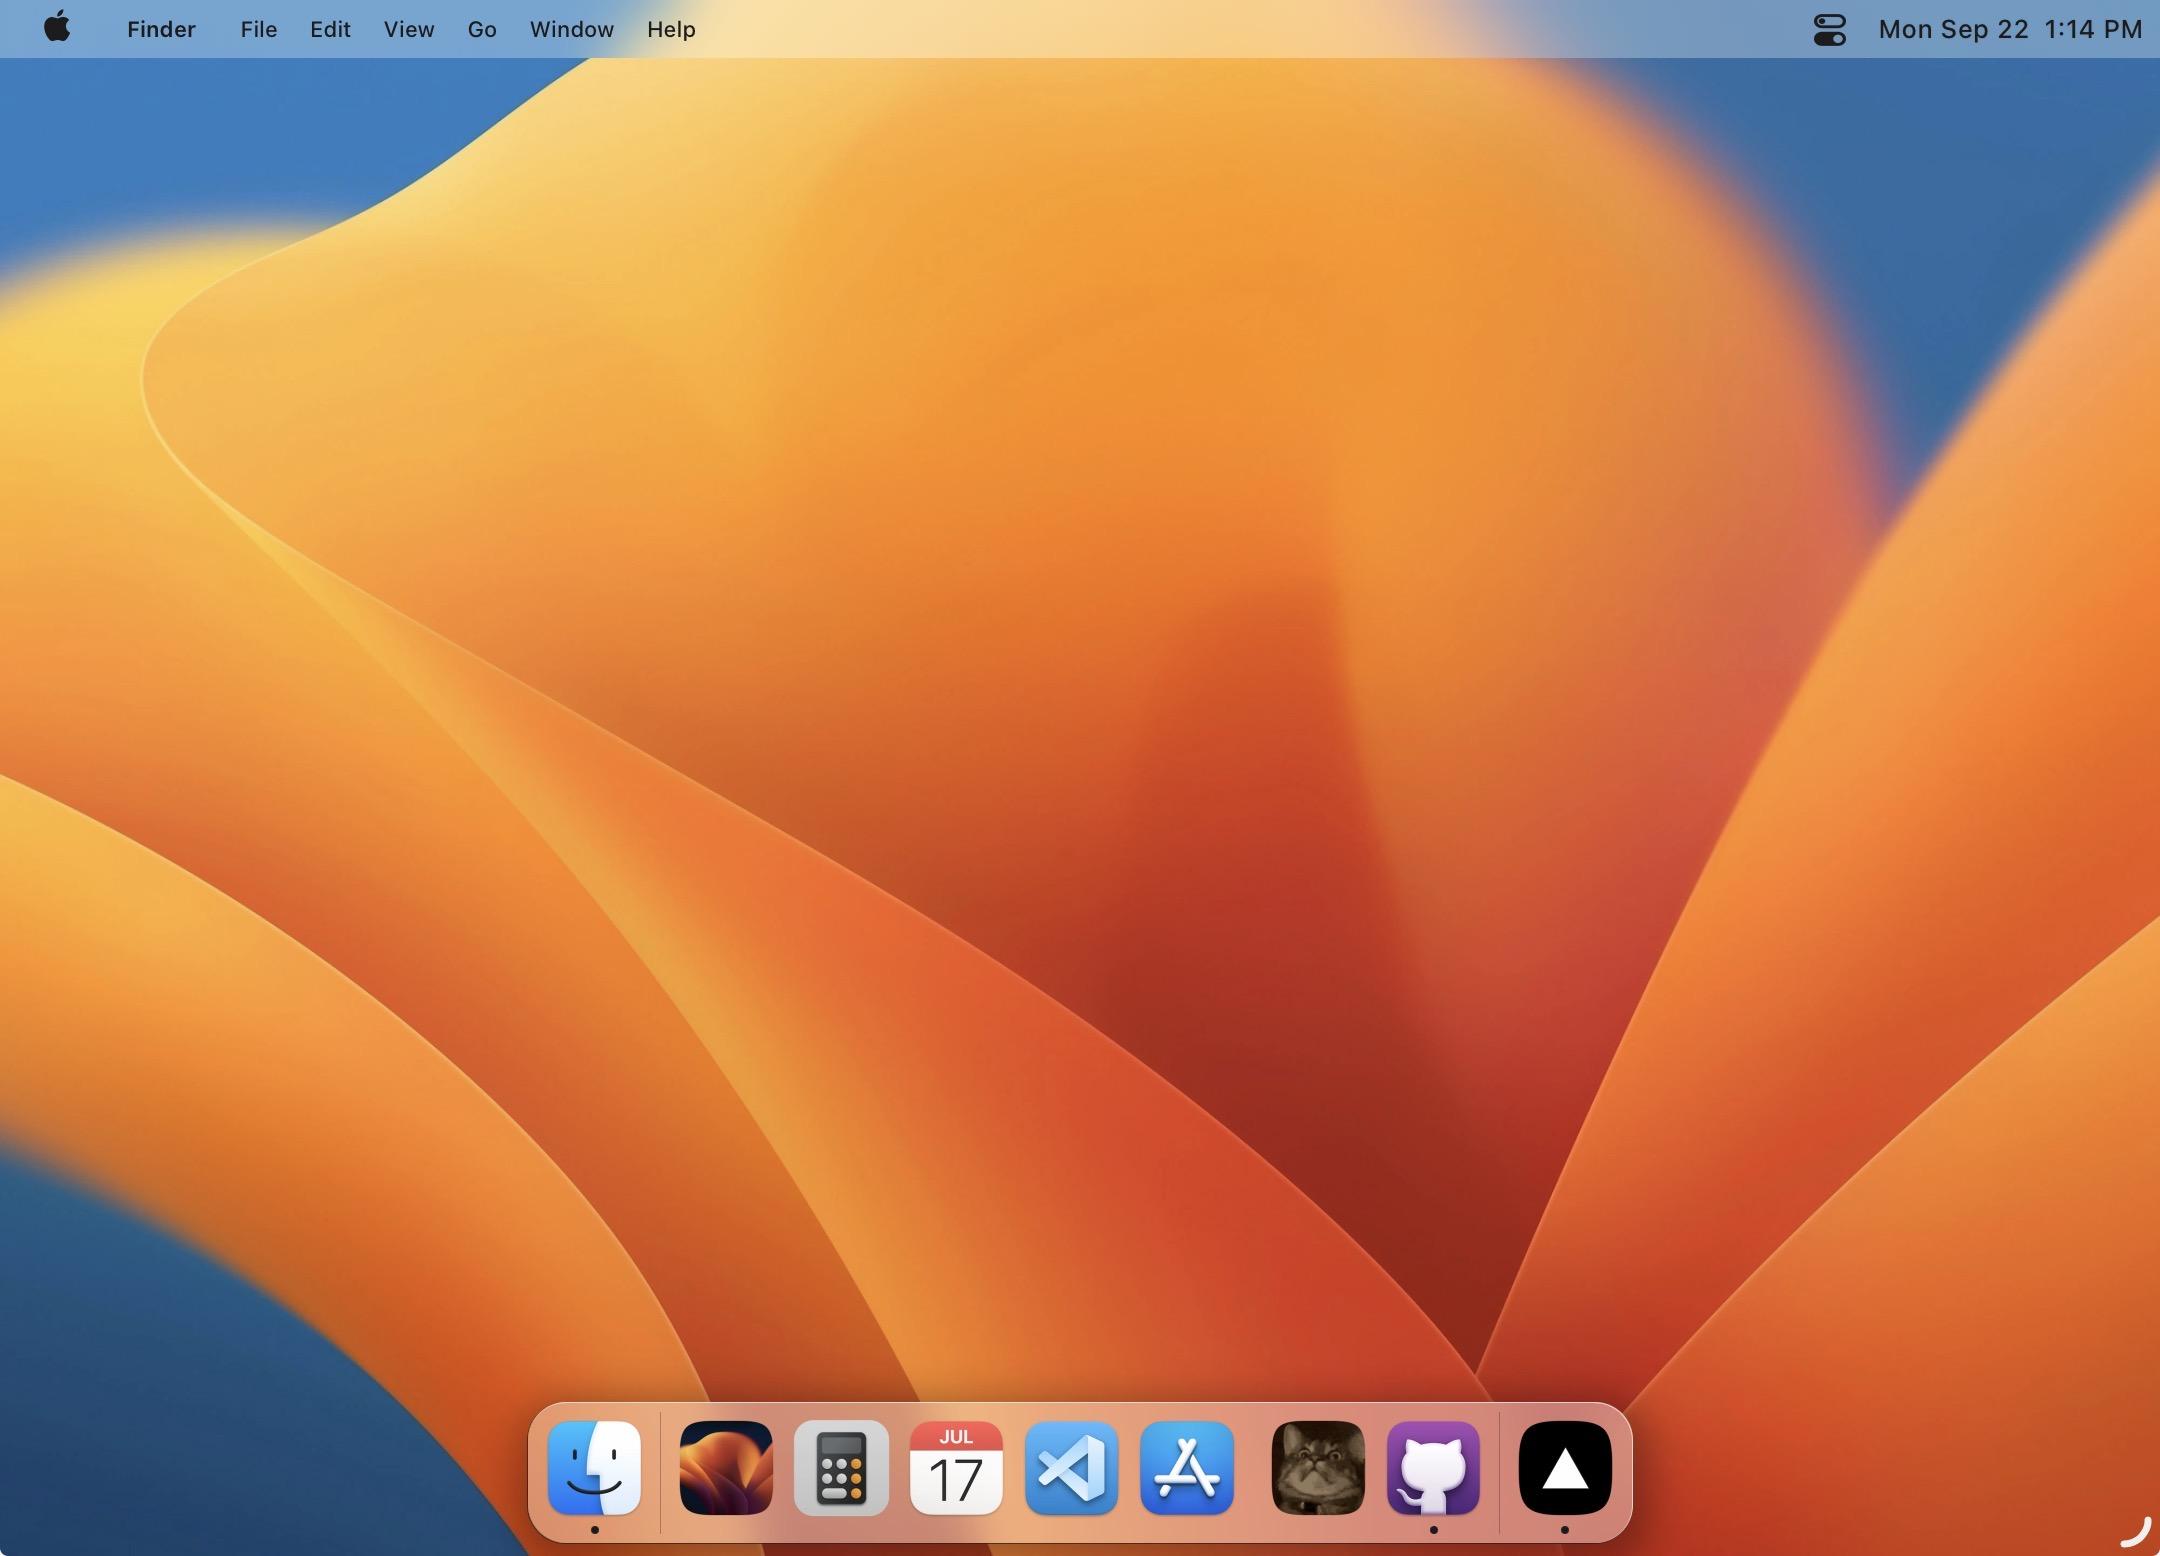
Task: Expand the View menu
Action: 409,29
